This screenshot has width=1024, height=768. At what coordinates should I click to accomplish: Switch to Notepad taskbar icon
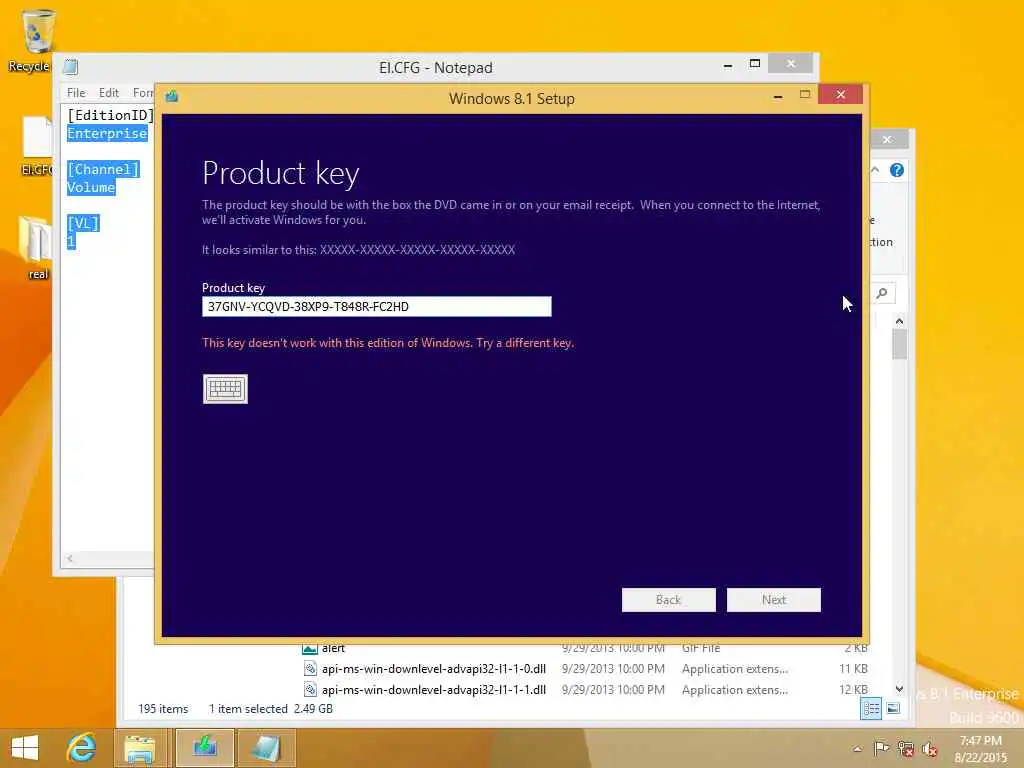[266, 748]
